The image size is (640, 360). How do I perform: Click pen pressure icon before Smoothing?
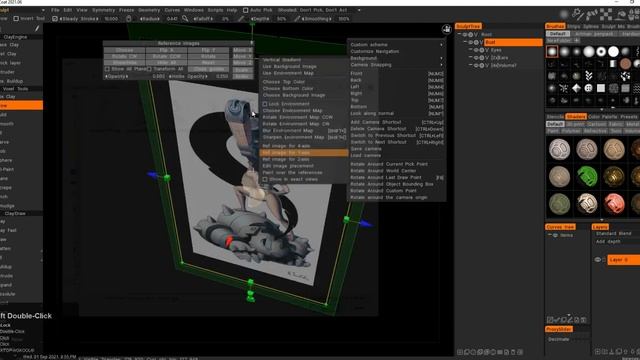(x=297, y=19)
